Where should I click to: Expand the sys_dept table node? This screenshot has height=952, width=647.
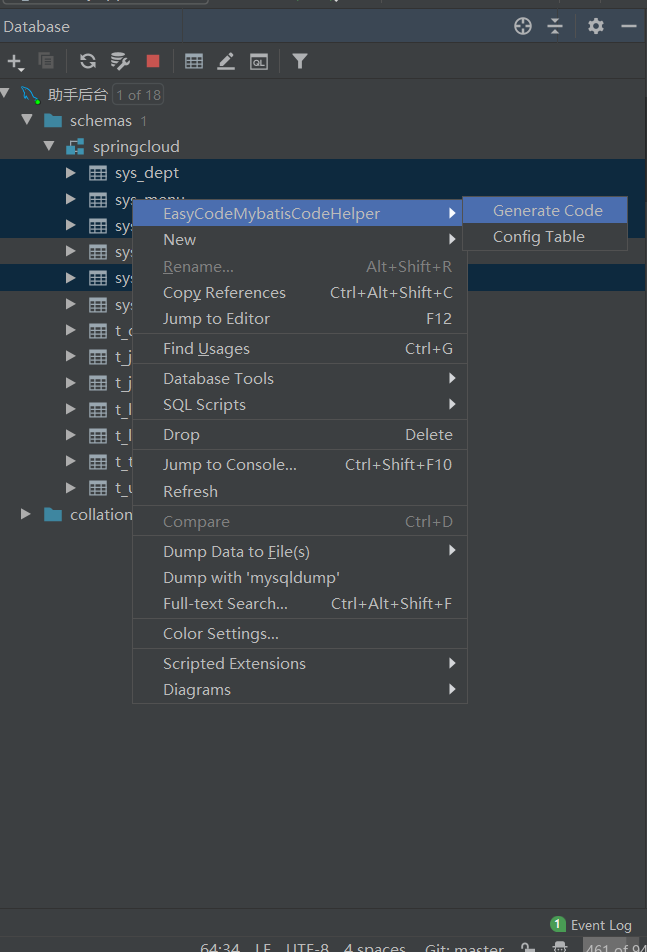click(x=69, y=172)
